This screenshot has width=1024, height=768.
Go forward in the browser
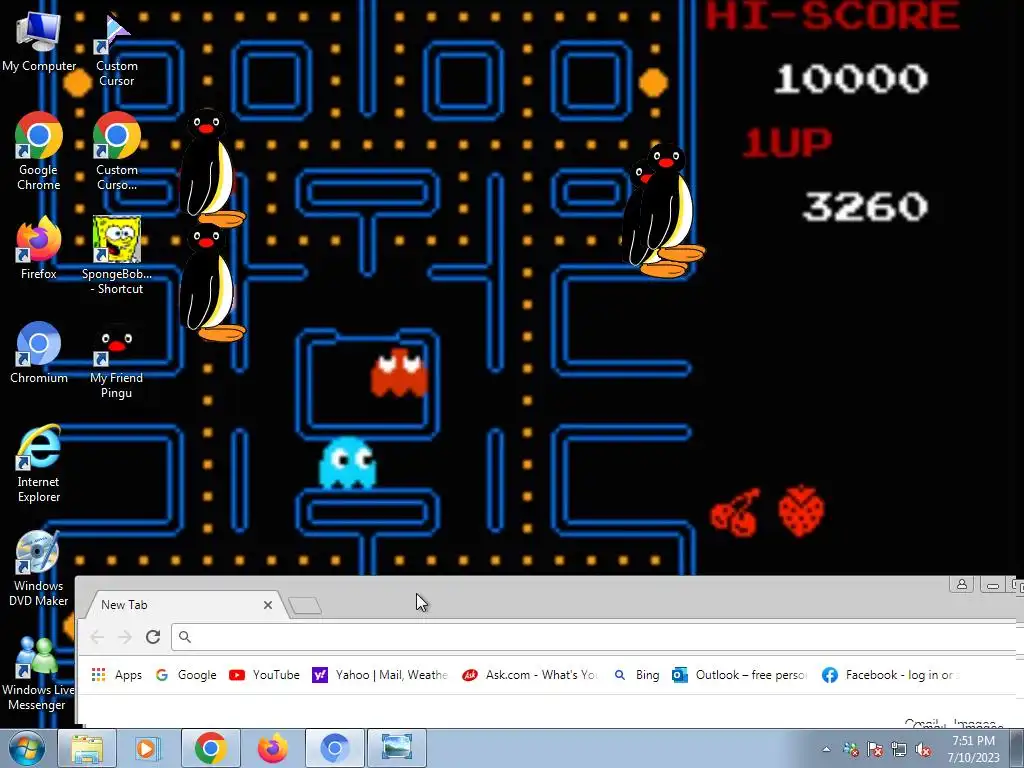125,637
